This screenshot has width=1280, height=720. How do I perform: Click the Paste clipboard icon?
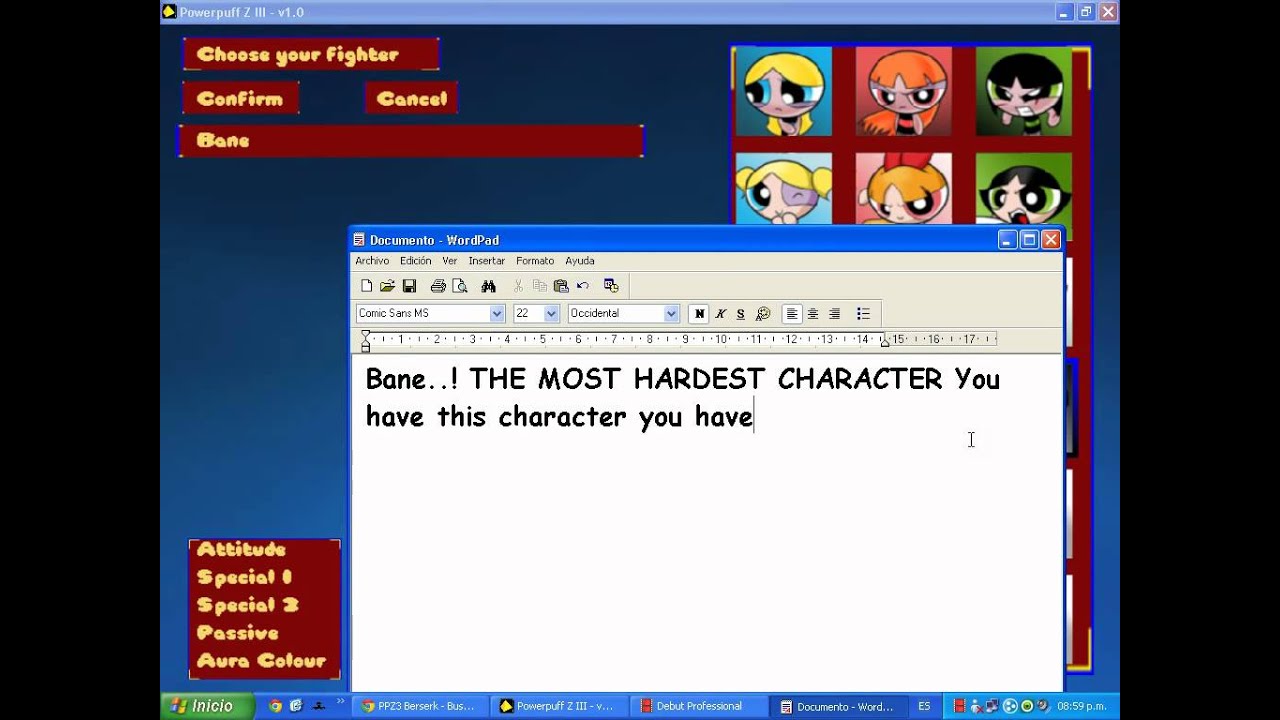click(561, 286)
